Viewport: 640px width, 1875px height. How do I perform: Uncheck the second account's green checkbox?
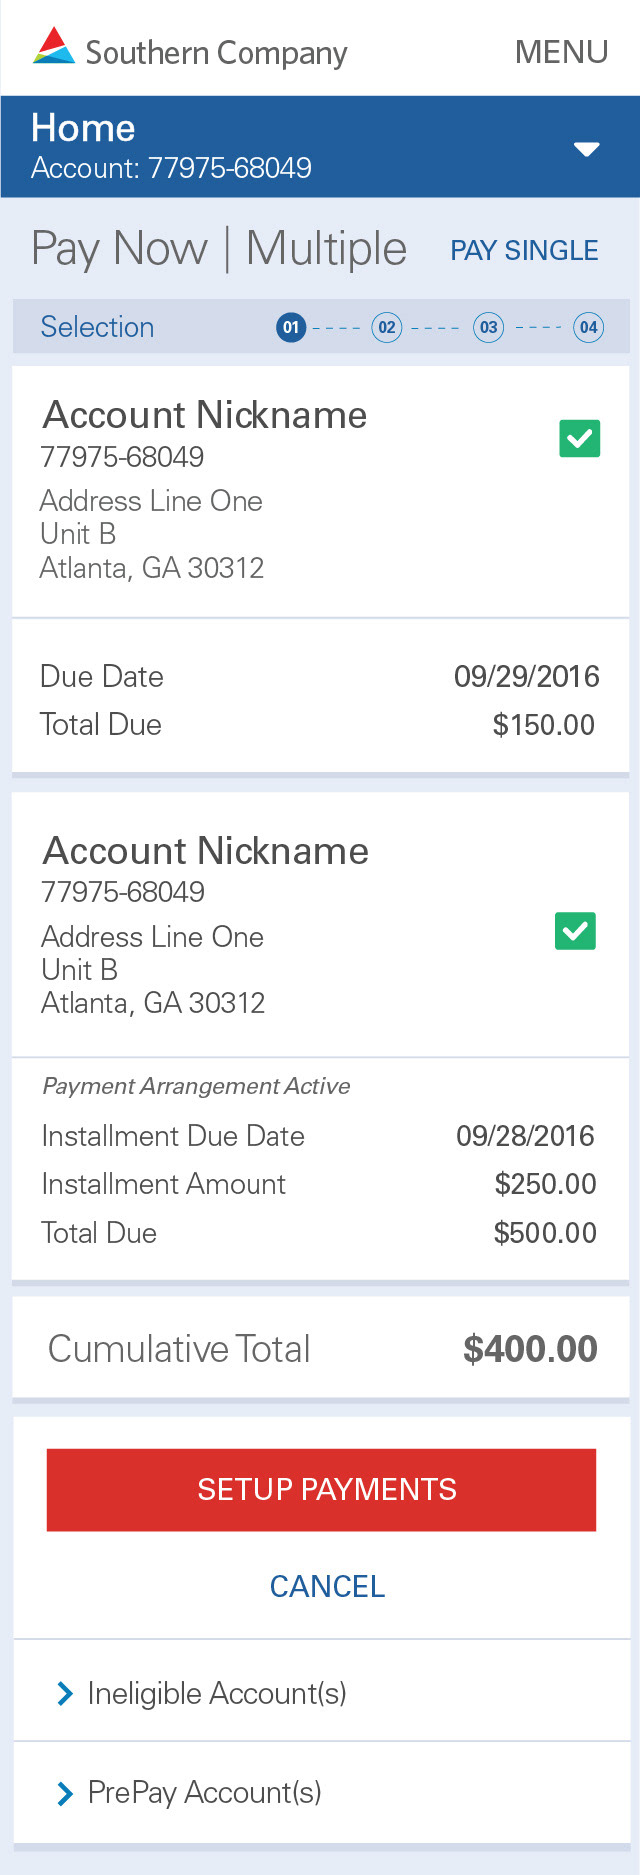click(x=575, y=931)
